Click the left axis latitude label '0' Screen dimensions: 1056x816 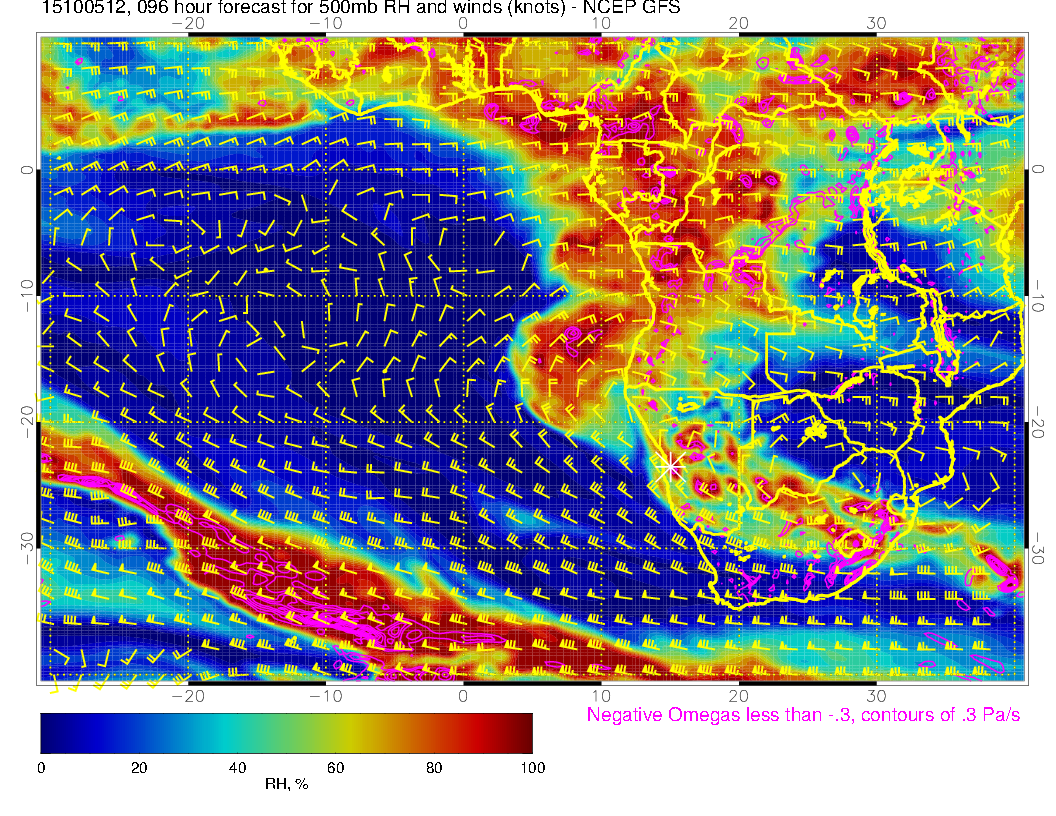click(26, 170)
